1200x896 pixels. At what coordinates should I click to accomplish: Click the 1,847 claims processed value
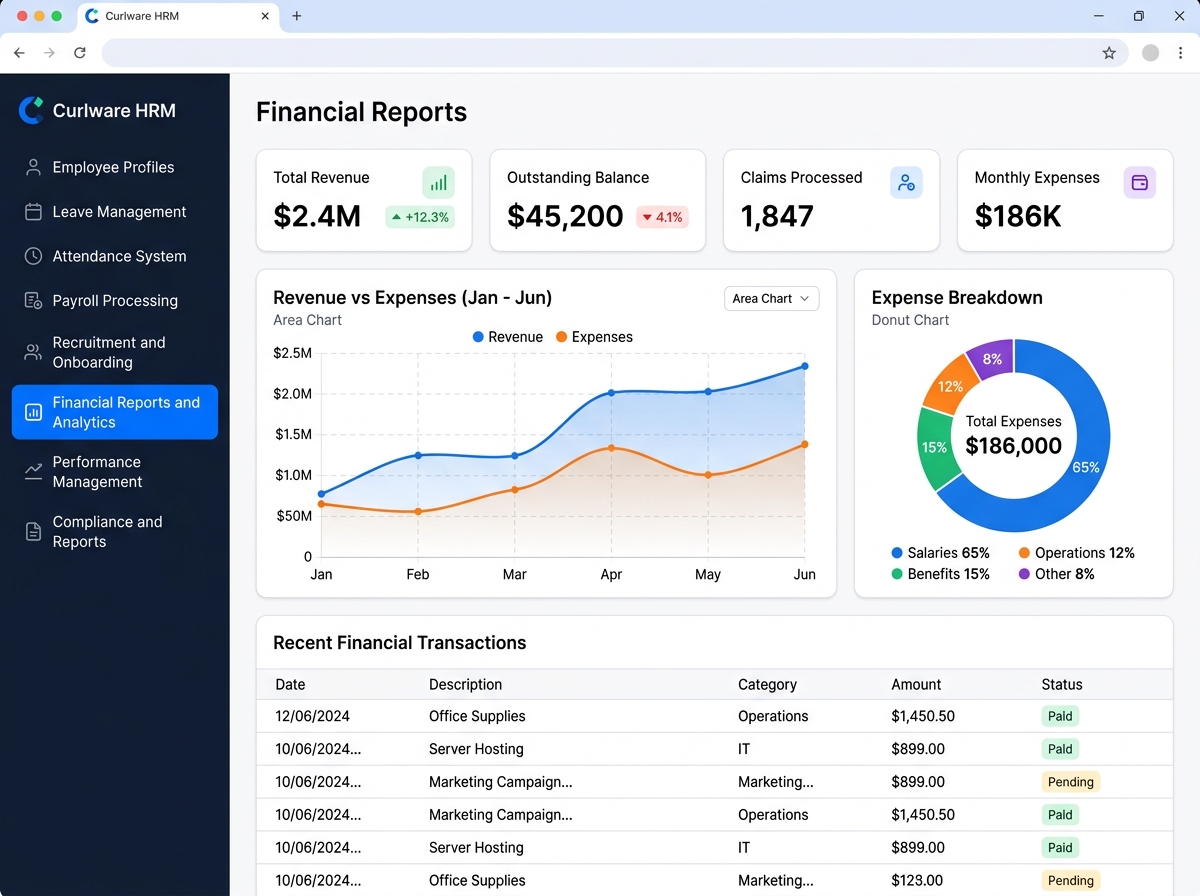[777, 216]
